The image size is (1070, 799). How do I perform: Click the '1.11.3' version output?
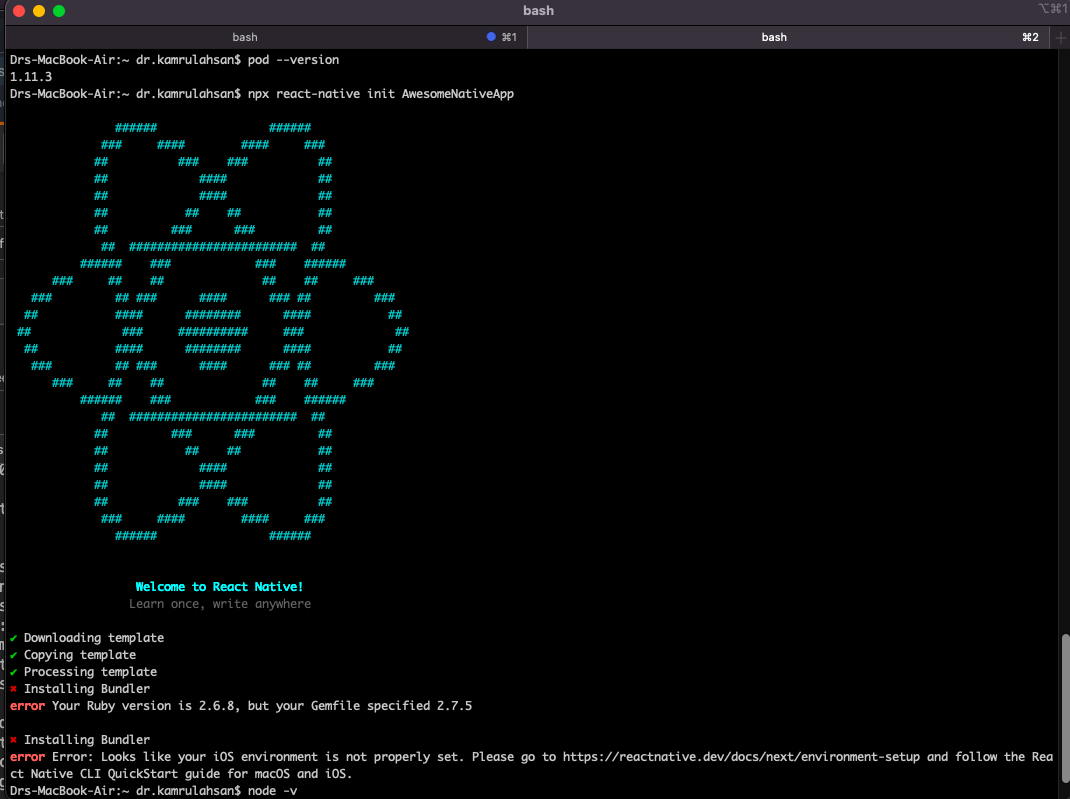(x=31, y=76)
